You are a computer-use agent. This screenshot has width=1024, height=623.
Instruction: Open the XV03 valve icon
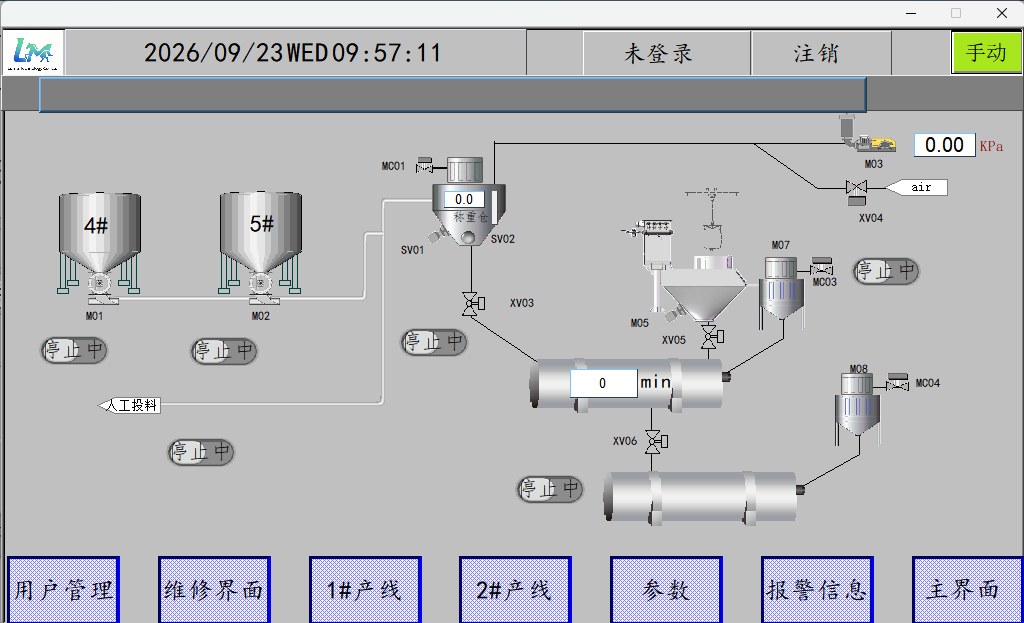coord(472,304)
